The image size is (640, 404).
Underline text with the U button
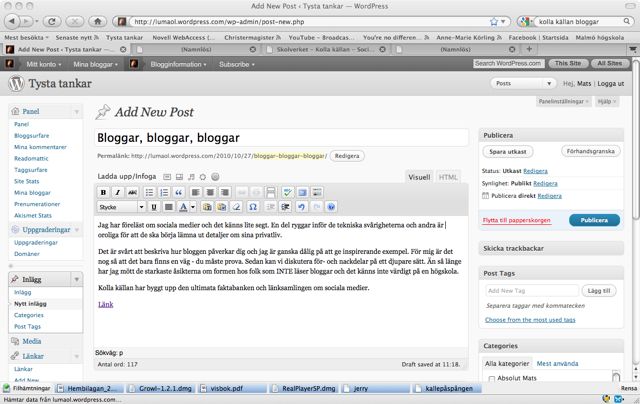coord(154,207)
